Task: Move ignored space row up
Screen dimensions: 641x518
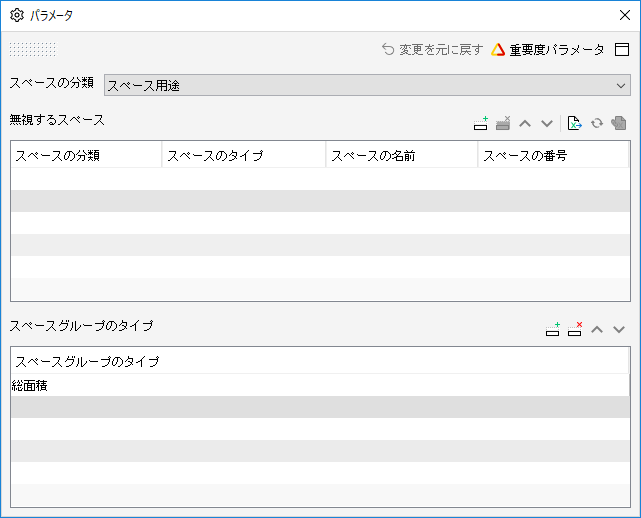Action: [x=525, y=123]
